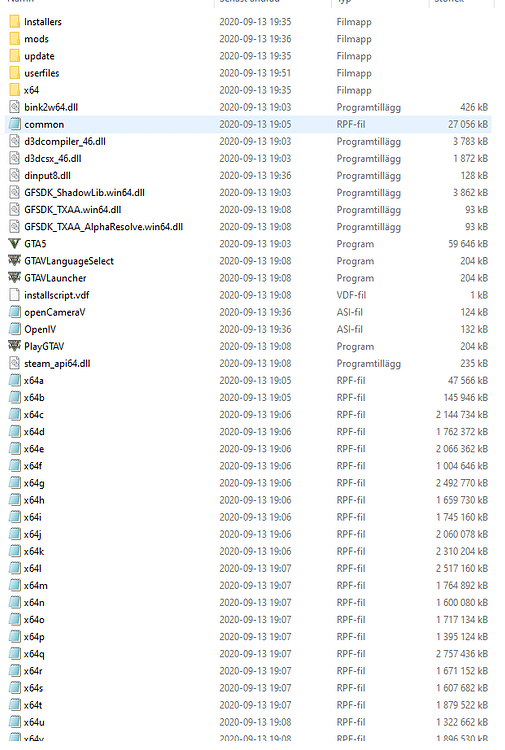505x750 pixels.
Task: Click the GFSDK_TXAA_AlphaResolve.win64.dll file icon
Action: coord(15,227)
